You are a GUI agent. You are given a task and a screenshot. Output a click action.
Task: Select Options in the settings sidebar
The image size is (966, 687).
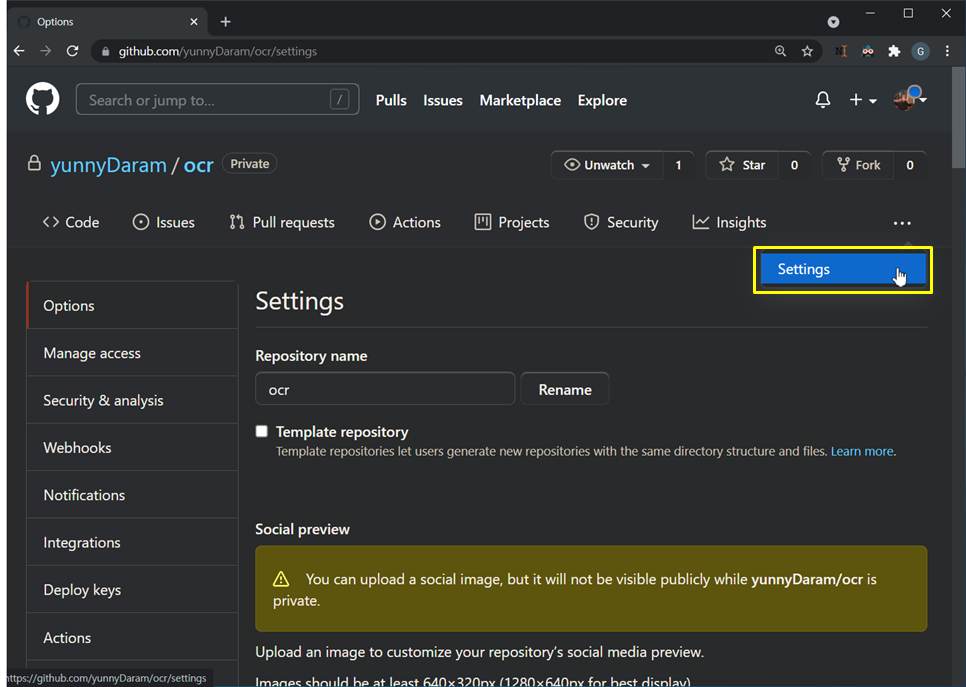[x=132, y=306]
